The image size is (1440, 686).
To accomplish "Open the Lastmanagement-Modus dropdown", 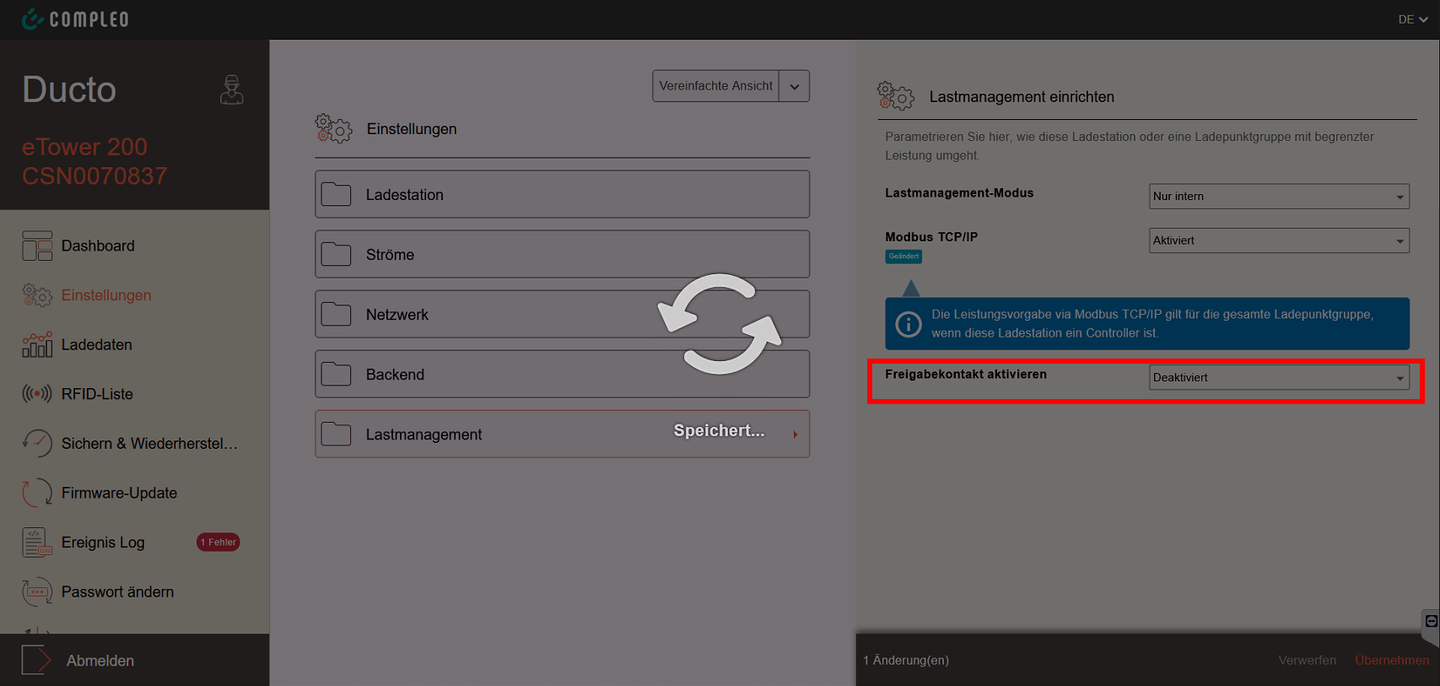I will (x=1279, y=197).
